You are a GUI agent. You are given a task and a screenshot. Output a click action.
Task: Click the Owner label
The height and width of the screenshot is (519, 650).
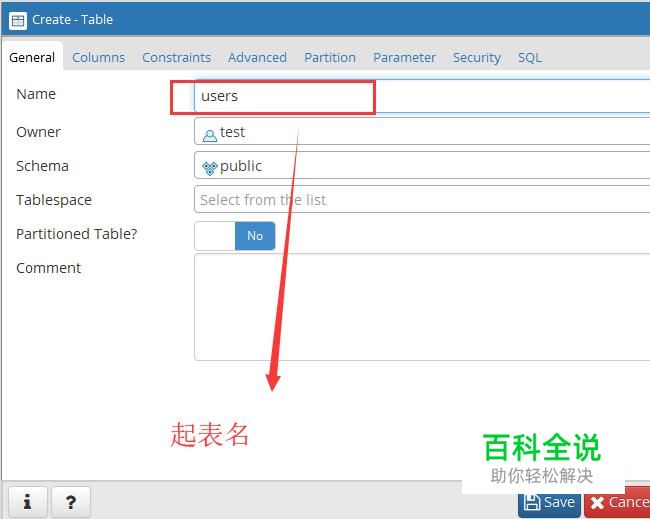pyautogui.click(x=38, y=132)
